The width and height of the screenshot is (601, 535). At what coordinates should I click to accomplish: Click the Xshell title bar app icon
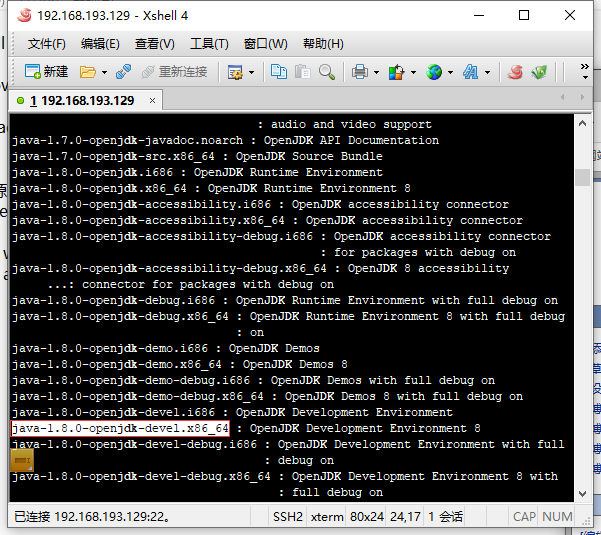pyautogui.click(x=24, y=15)
